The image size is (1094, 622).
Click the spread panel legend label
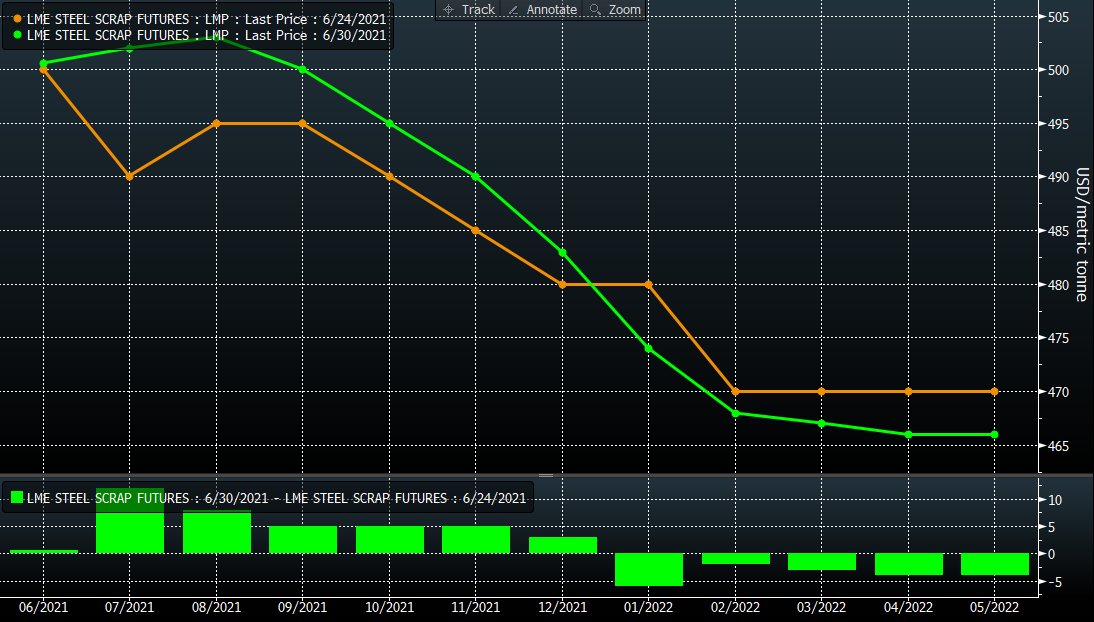coord(275,497)
